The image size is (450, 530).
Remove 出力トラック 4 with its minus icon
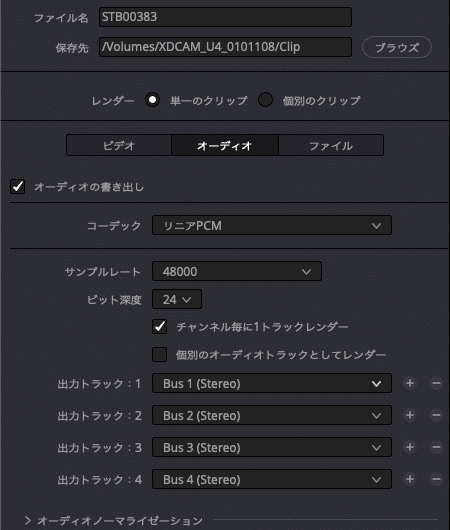coord(436,479)
